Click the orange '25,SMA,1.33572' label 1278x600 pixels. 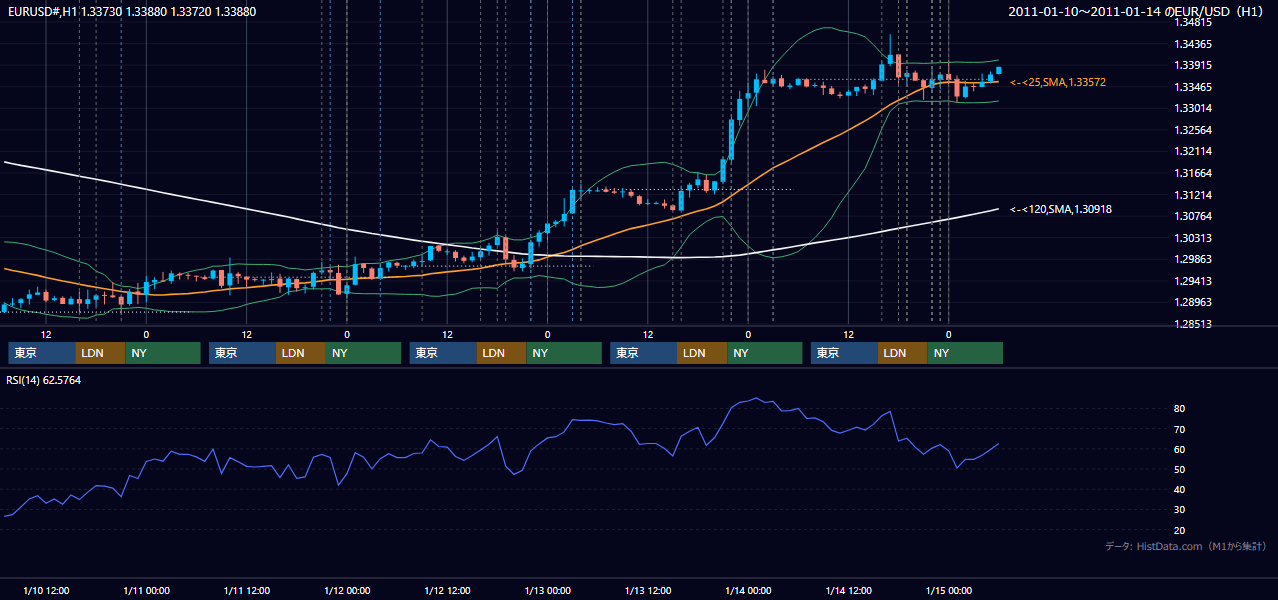pos(1058,82)
